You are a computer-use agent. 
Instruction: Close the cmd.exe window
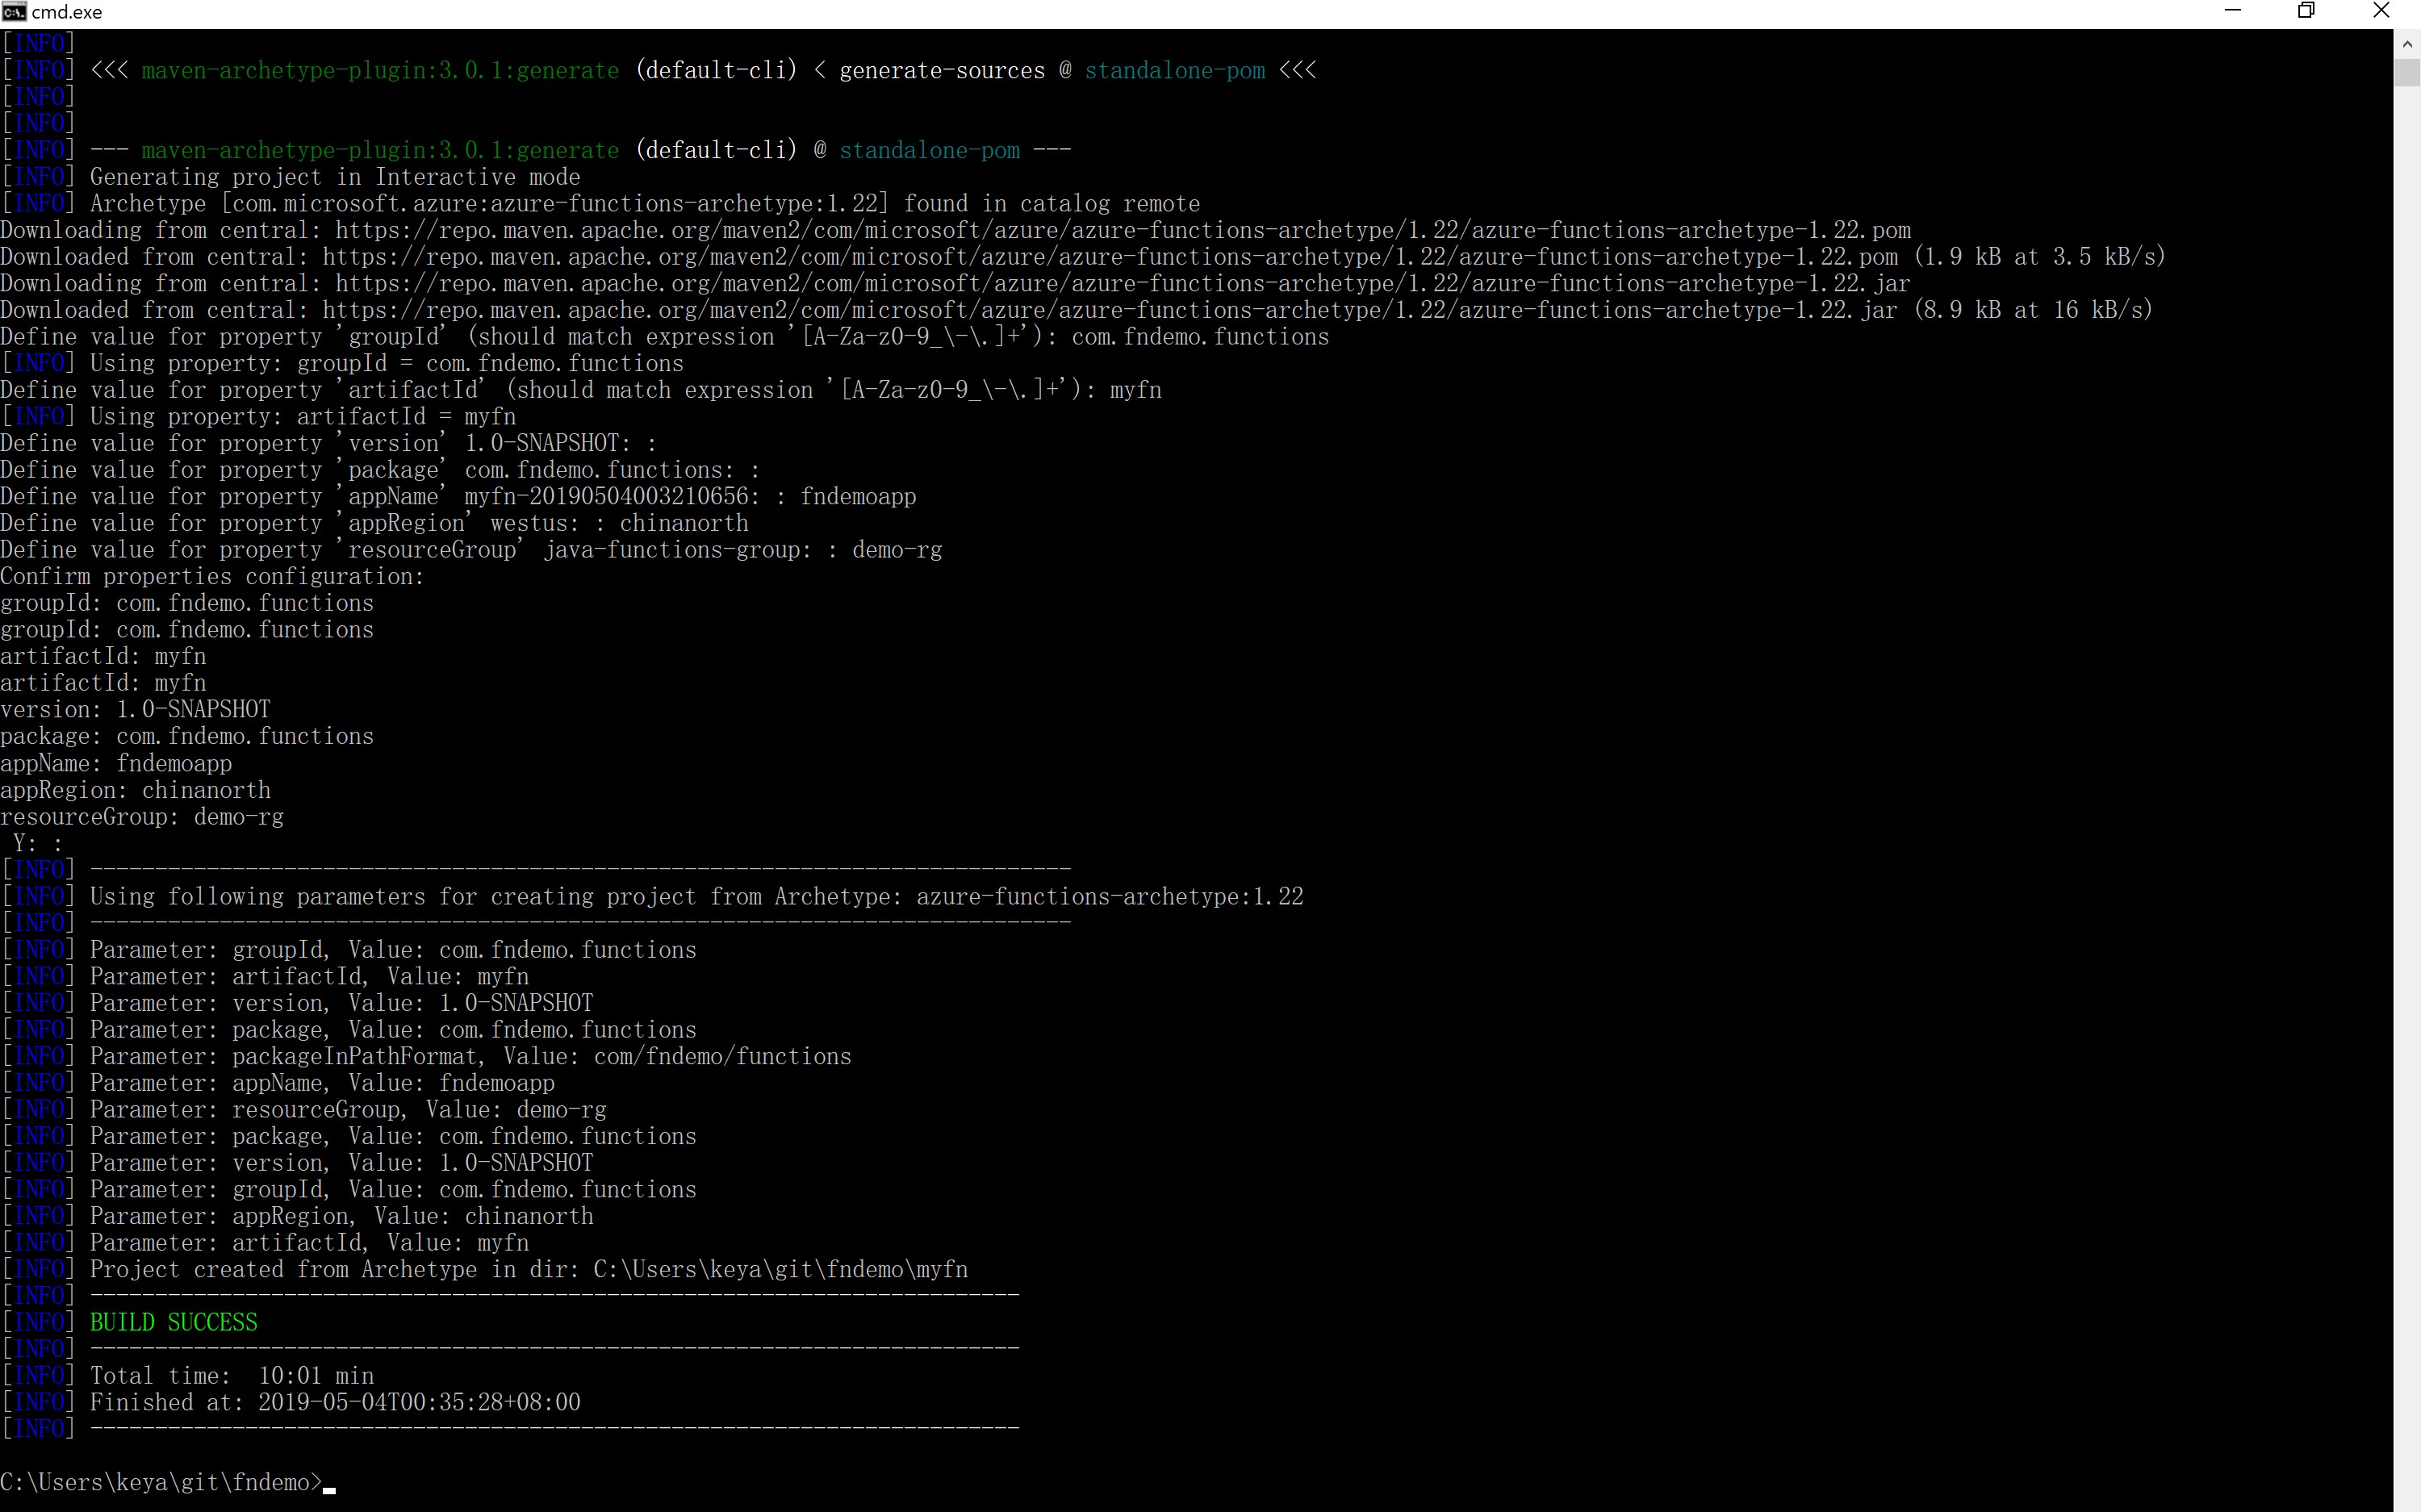2381,11
